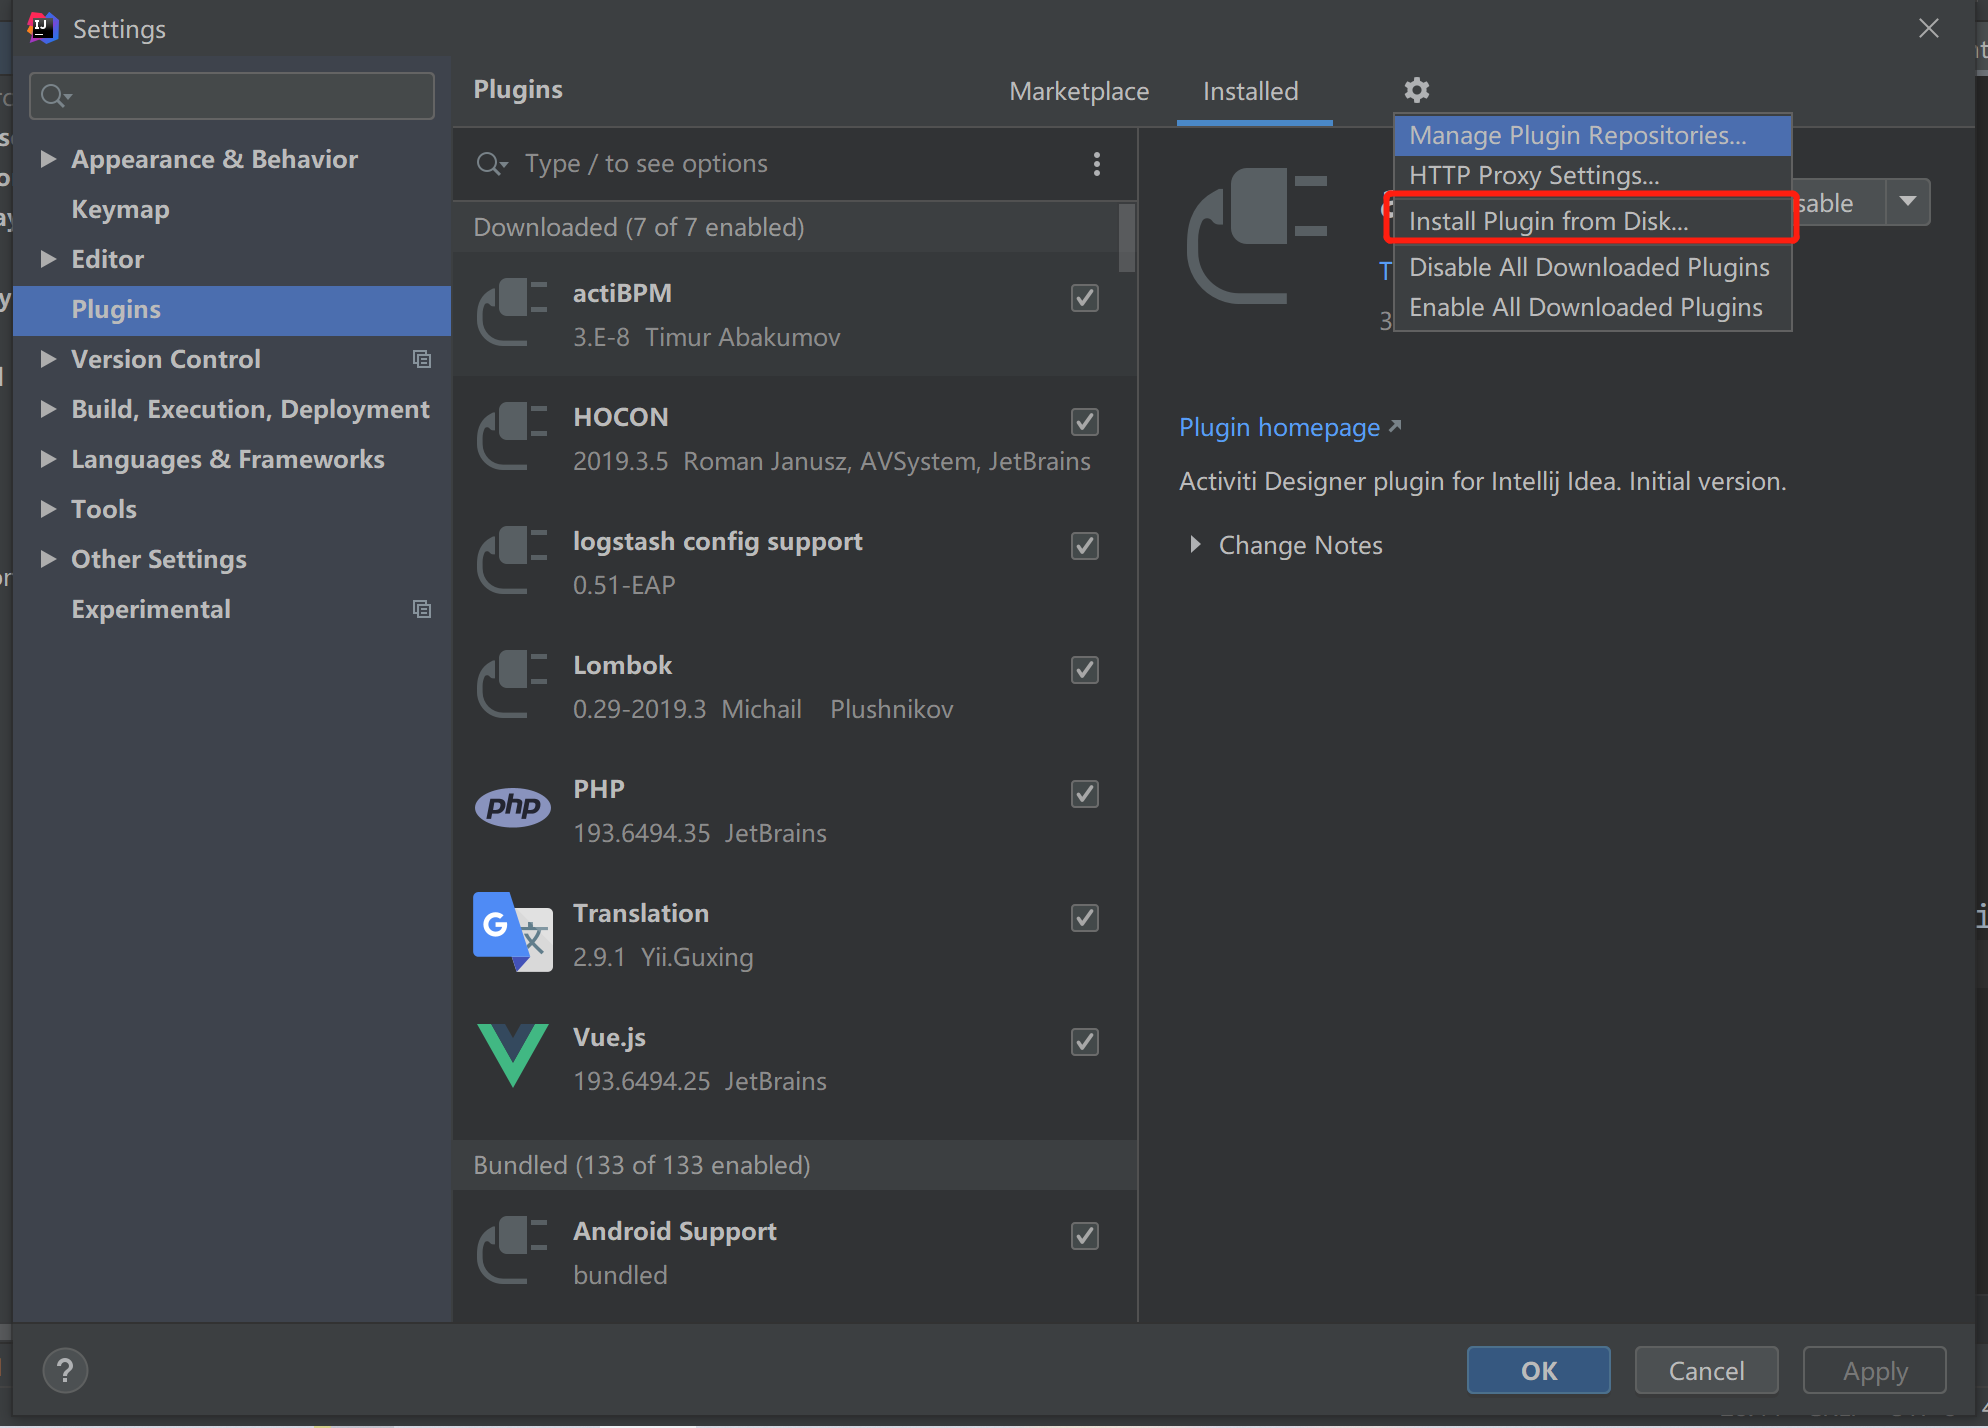Select Experimental in the settings tree
This screenshot has width=1988, height=1428.
151,609
